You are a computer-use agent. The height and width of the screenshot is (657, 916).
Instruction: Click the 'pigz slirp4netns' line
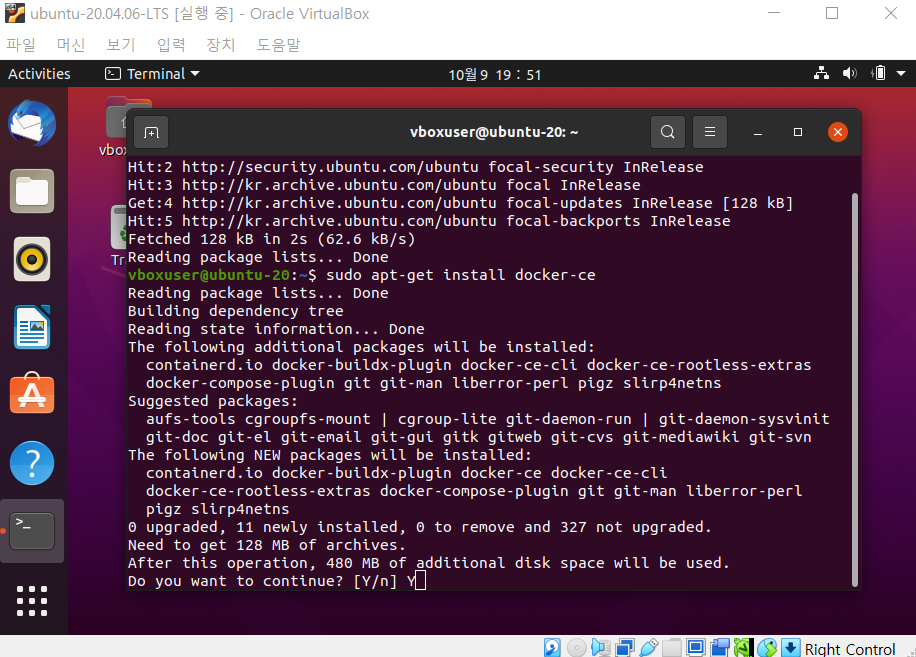click(217, 509)
